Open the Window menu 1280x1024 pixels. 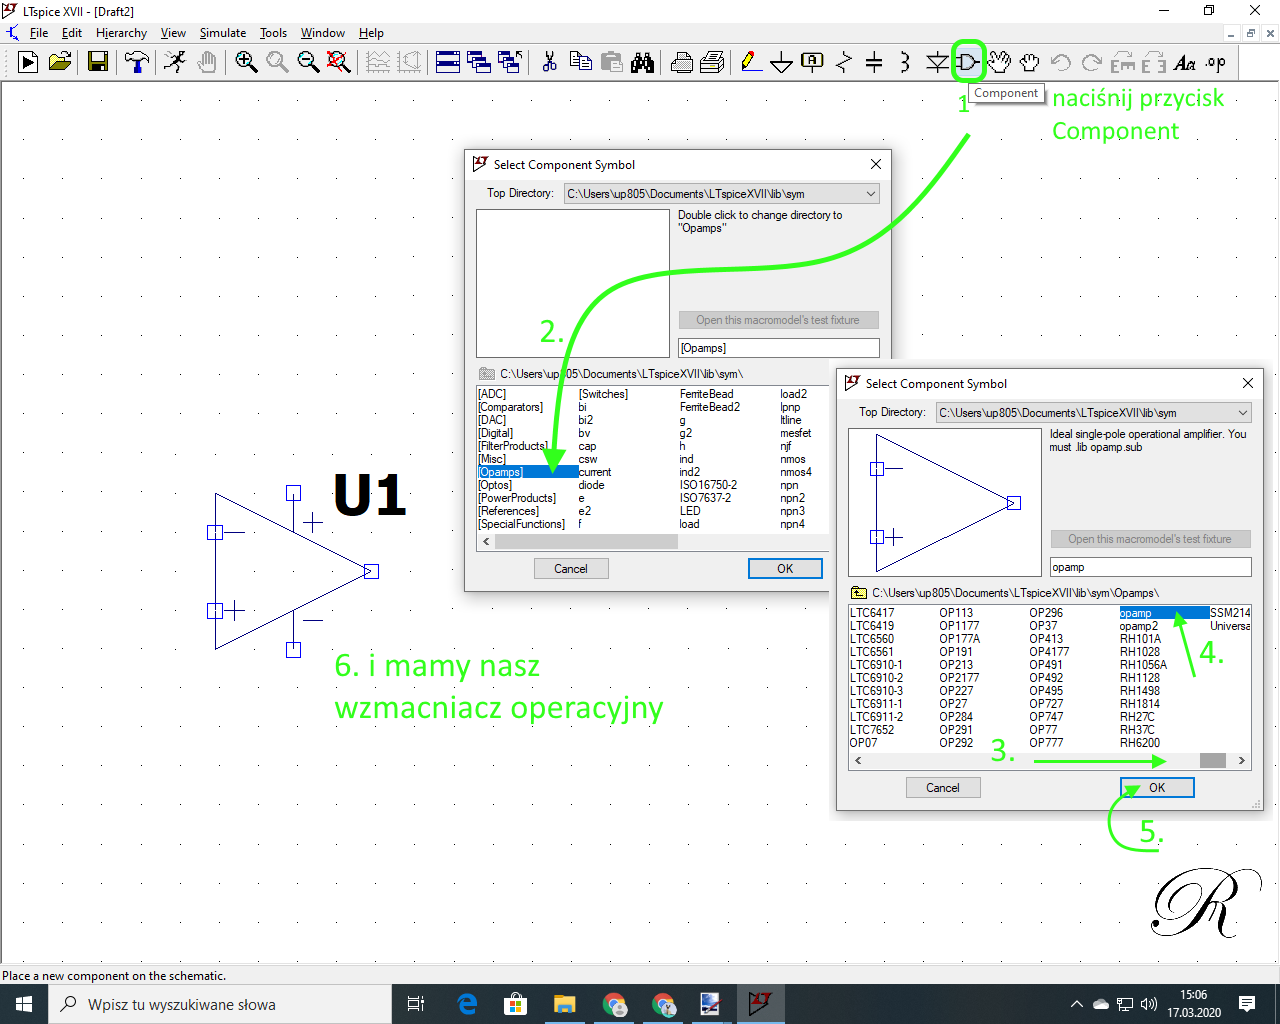tap(322, 33)
